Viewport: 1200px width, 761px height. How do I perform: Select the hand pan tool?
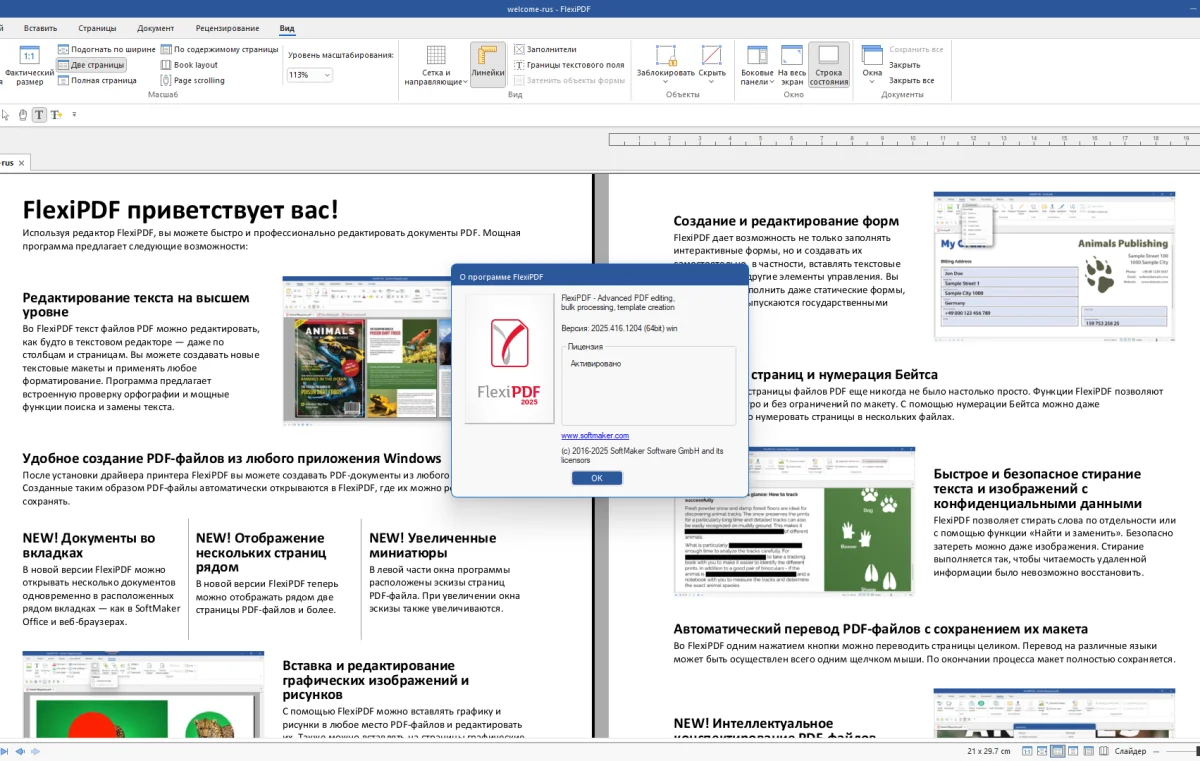(23, 115)
